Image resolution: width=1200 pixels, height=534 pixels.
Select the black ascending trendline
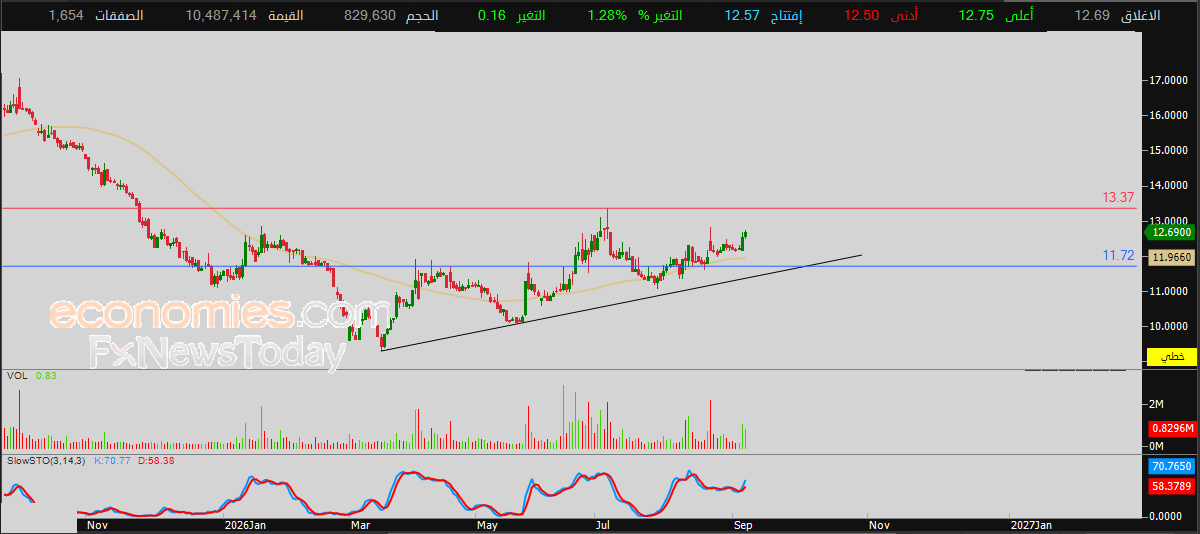pyautogui.click(x=621, y=303)
